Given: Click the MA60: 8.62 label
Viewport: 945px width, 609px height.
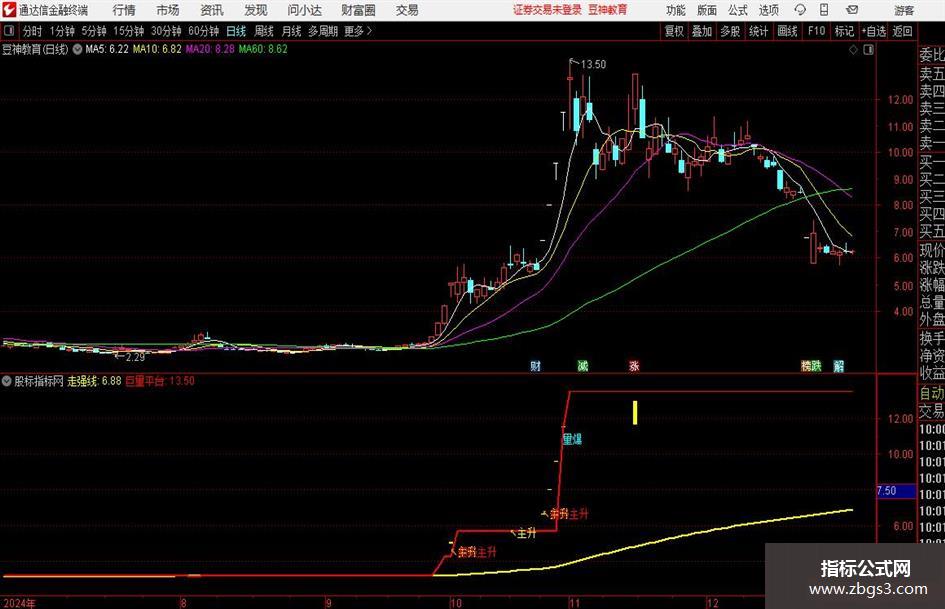Looking at the screenshot, I should click(x=263, y=49).
